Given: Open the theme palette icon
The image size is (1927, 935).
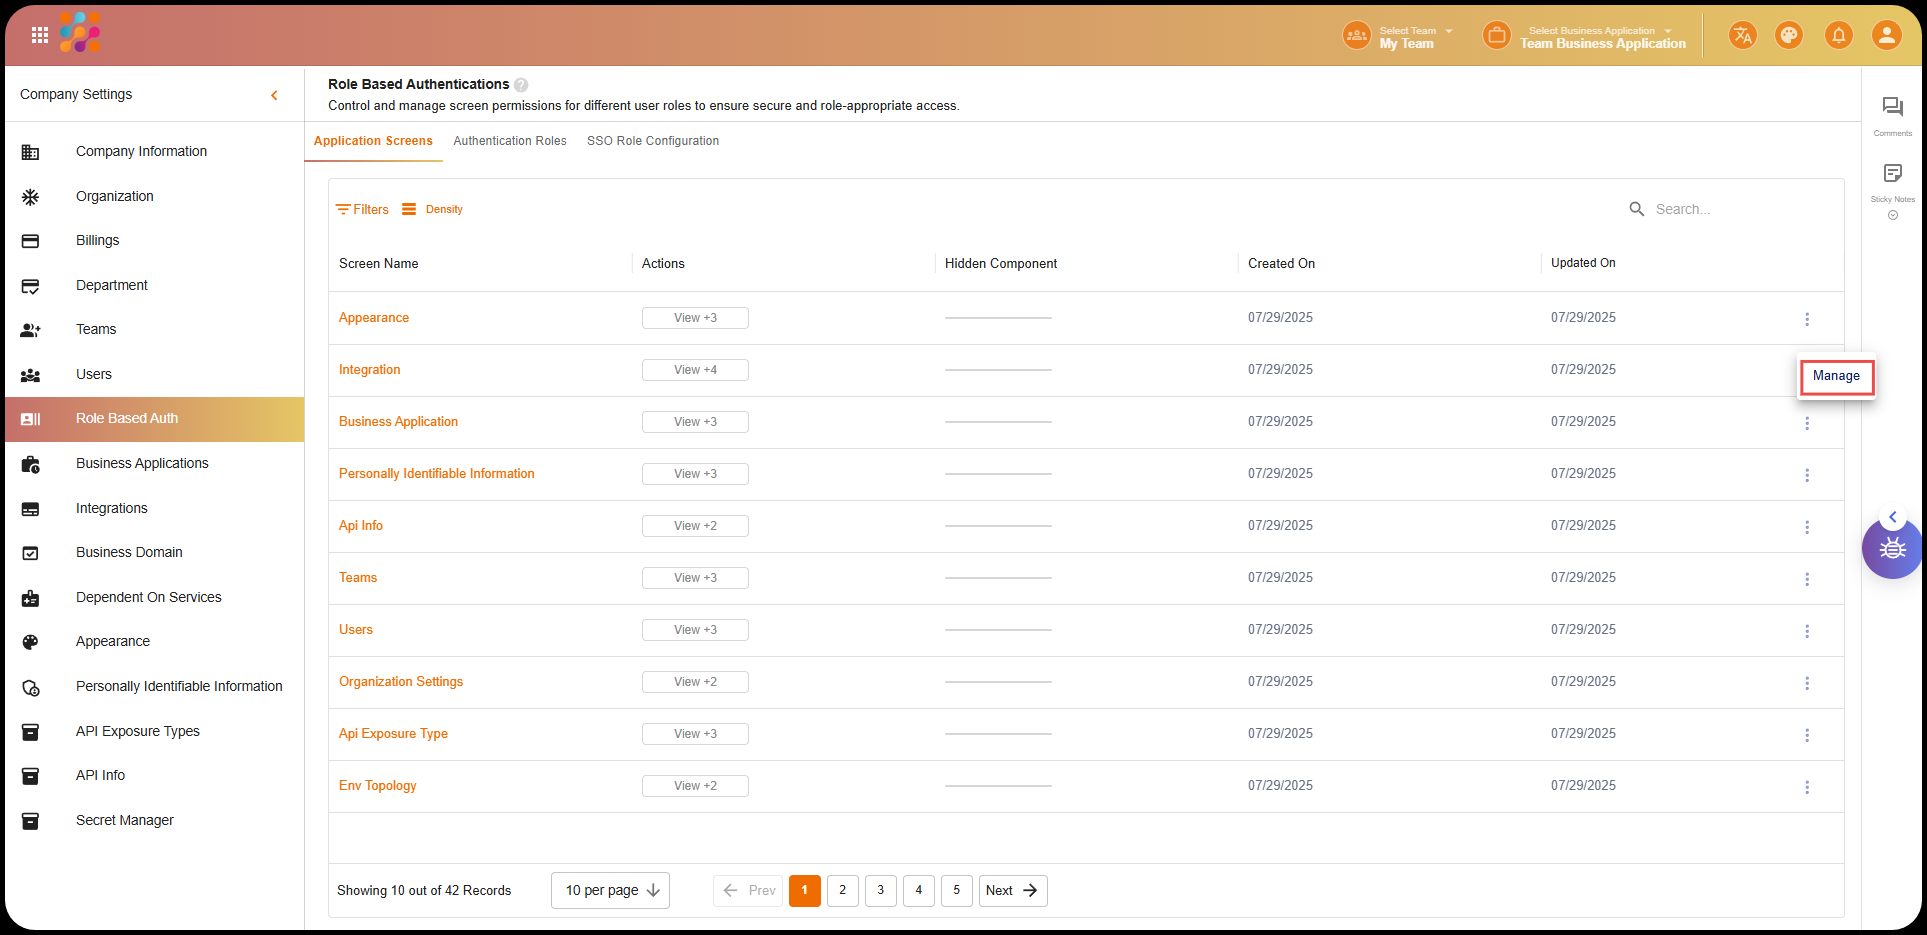Looking at the screenshot, I should pos(1789,36).
